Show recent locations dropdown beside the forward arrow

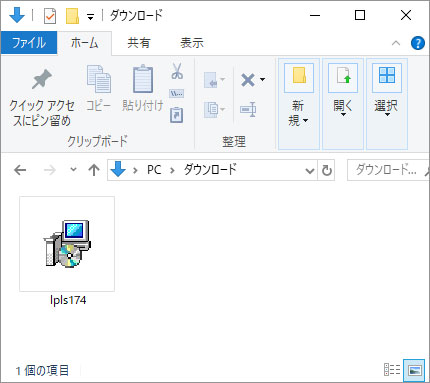tap(73, 170)
